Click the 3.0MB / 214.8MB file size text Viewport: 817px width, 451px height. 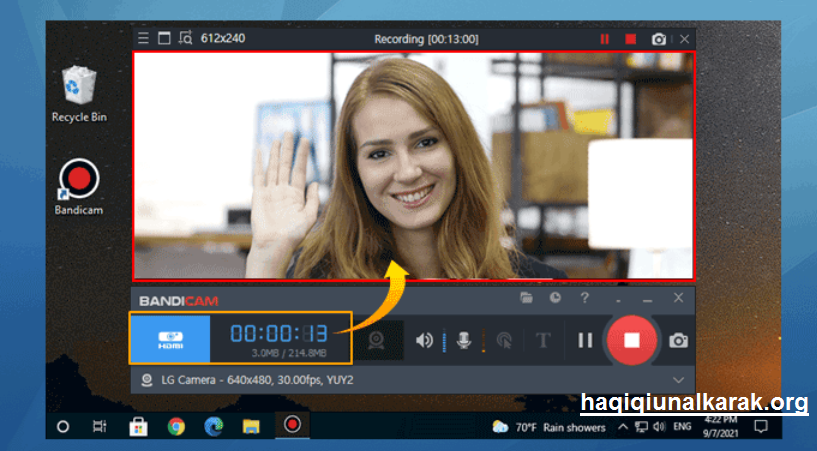(x=289, y=353)
